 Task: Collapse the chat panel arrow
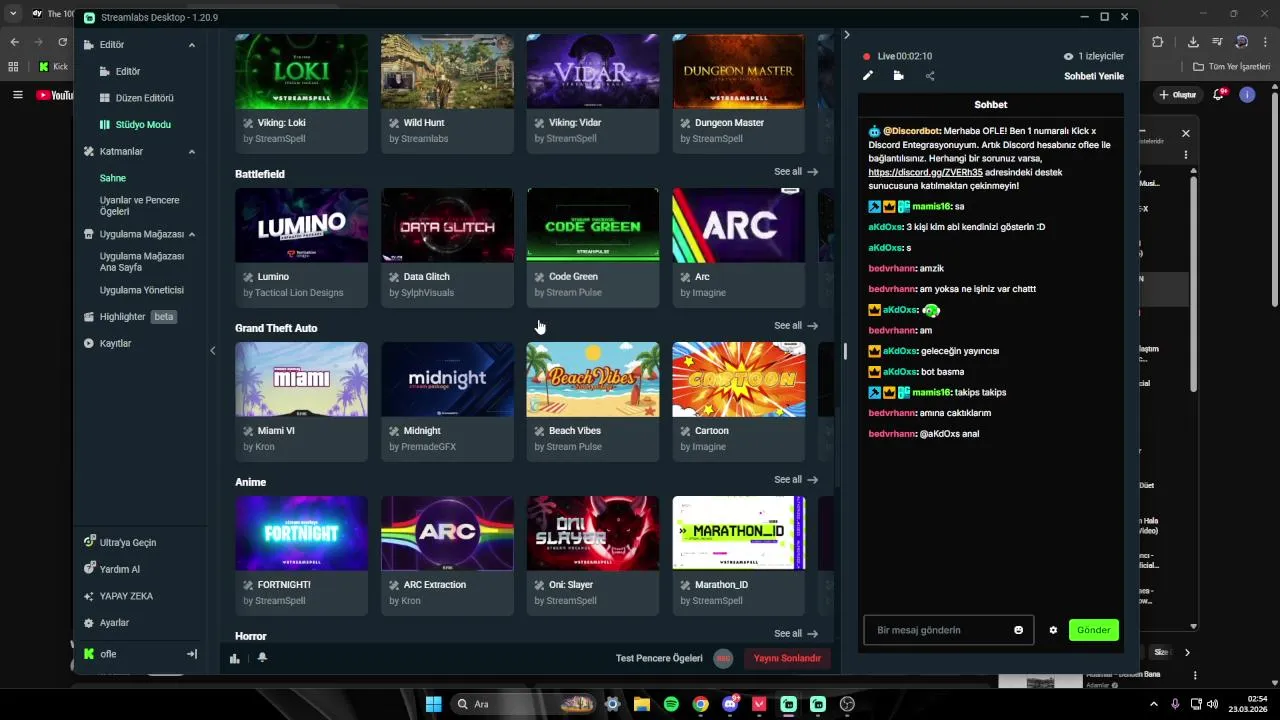tap(847, 35)
